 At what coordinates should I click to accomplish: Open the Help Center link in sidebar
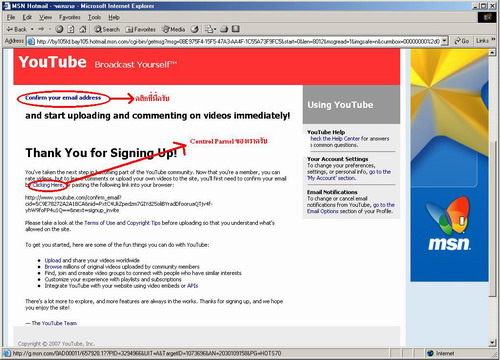pyautogui.click(x=335, y=138)
